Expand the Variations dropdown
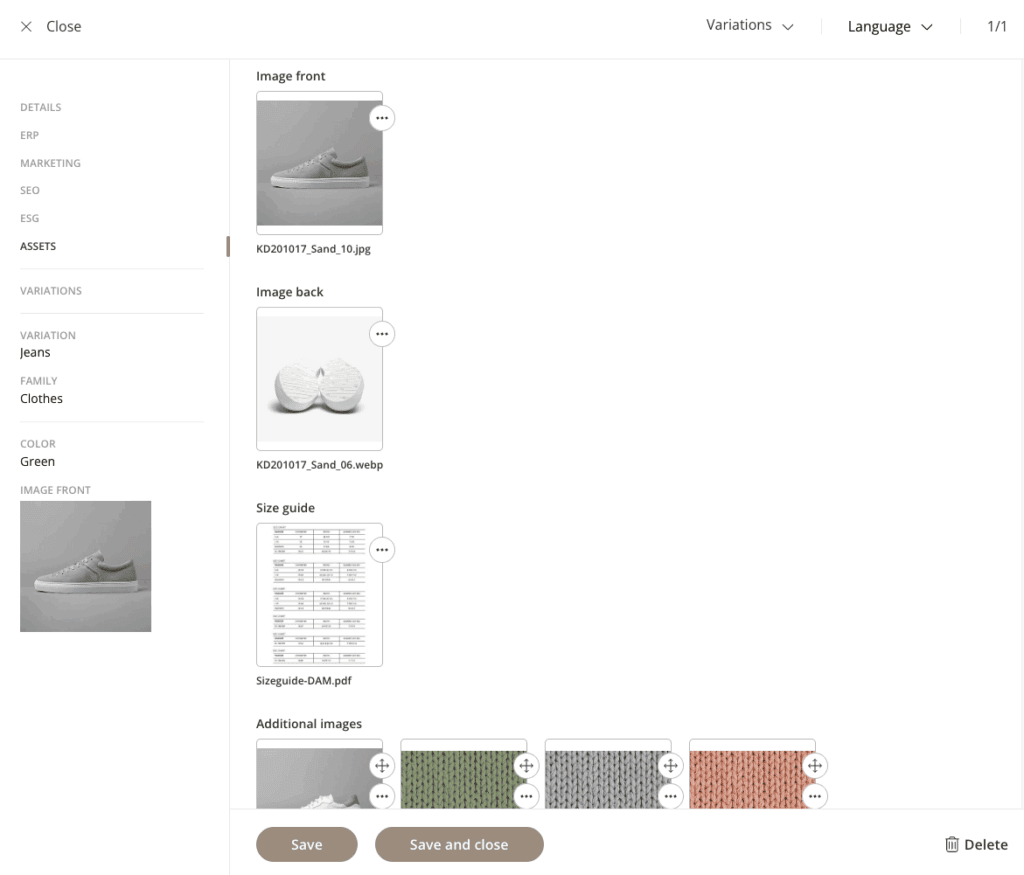 [x=749, y=26]
